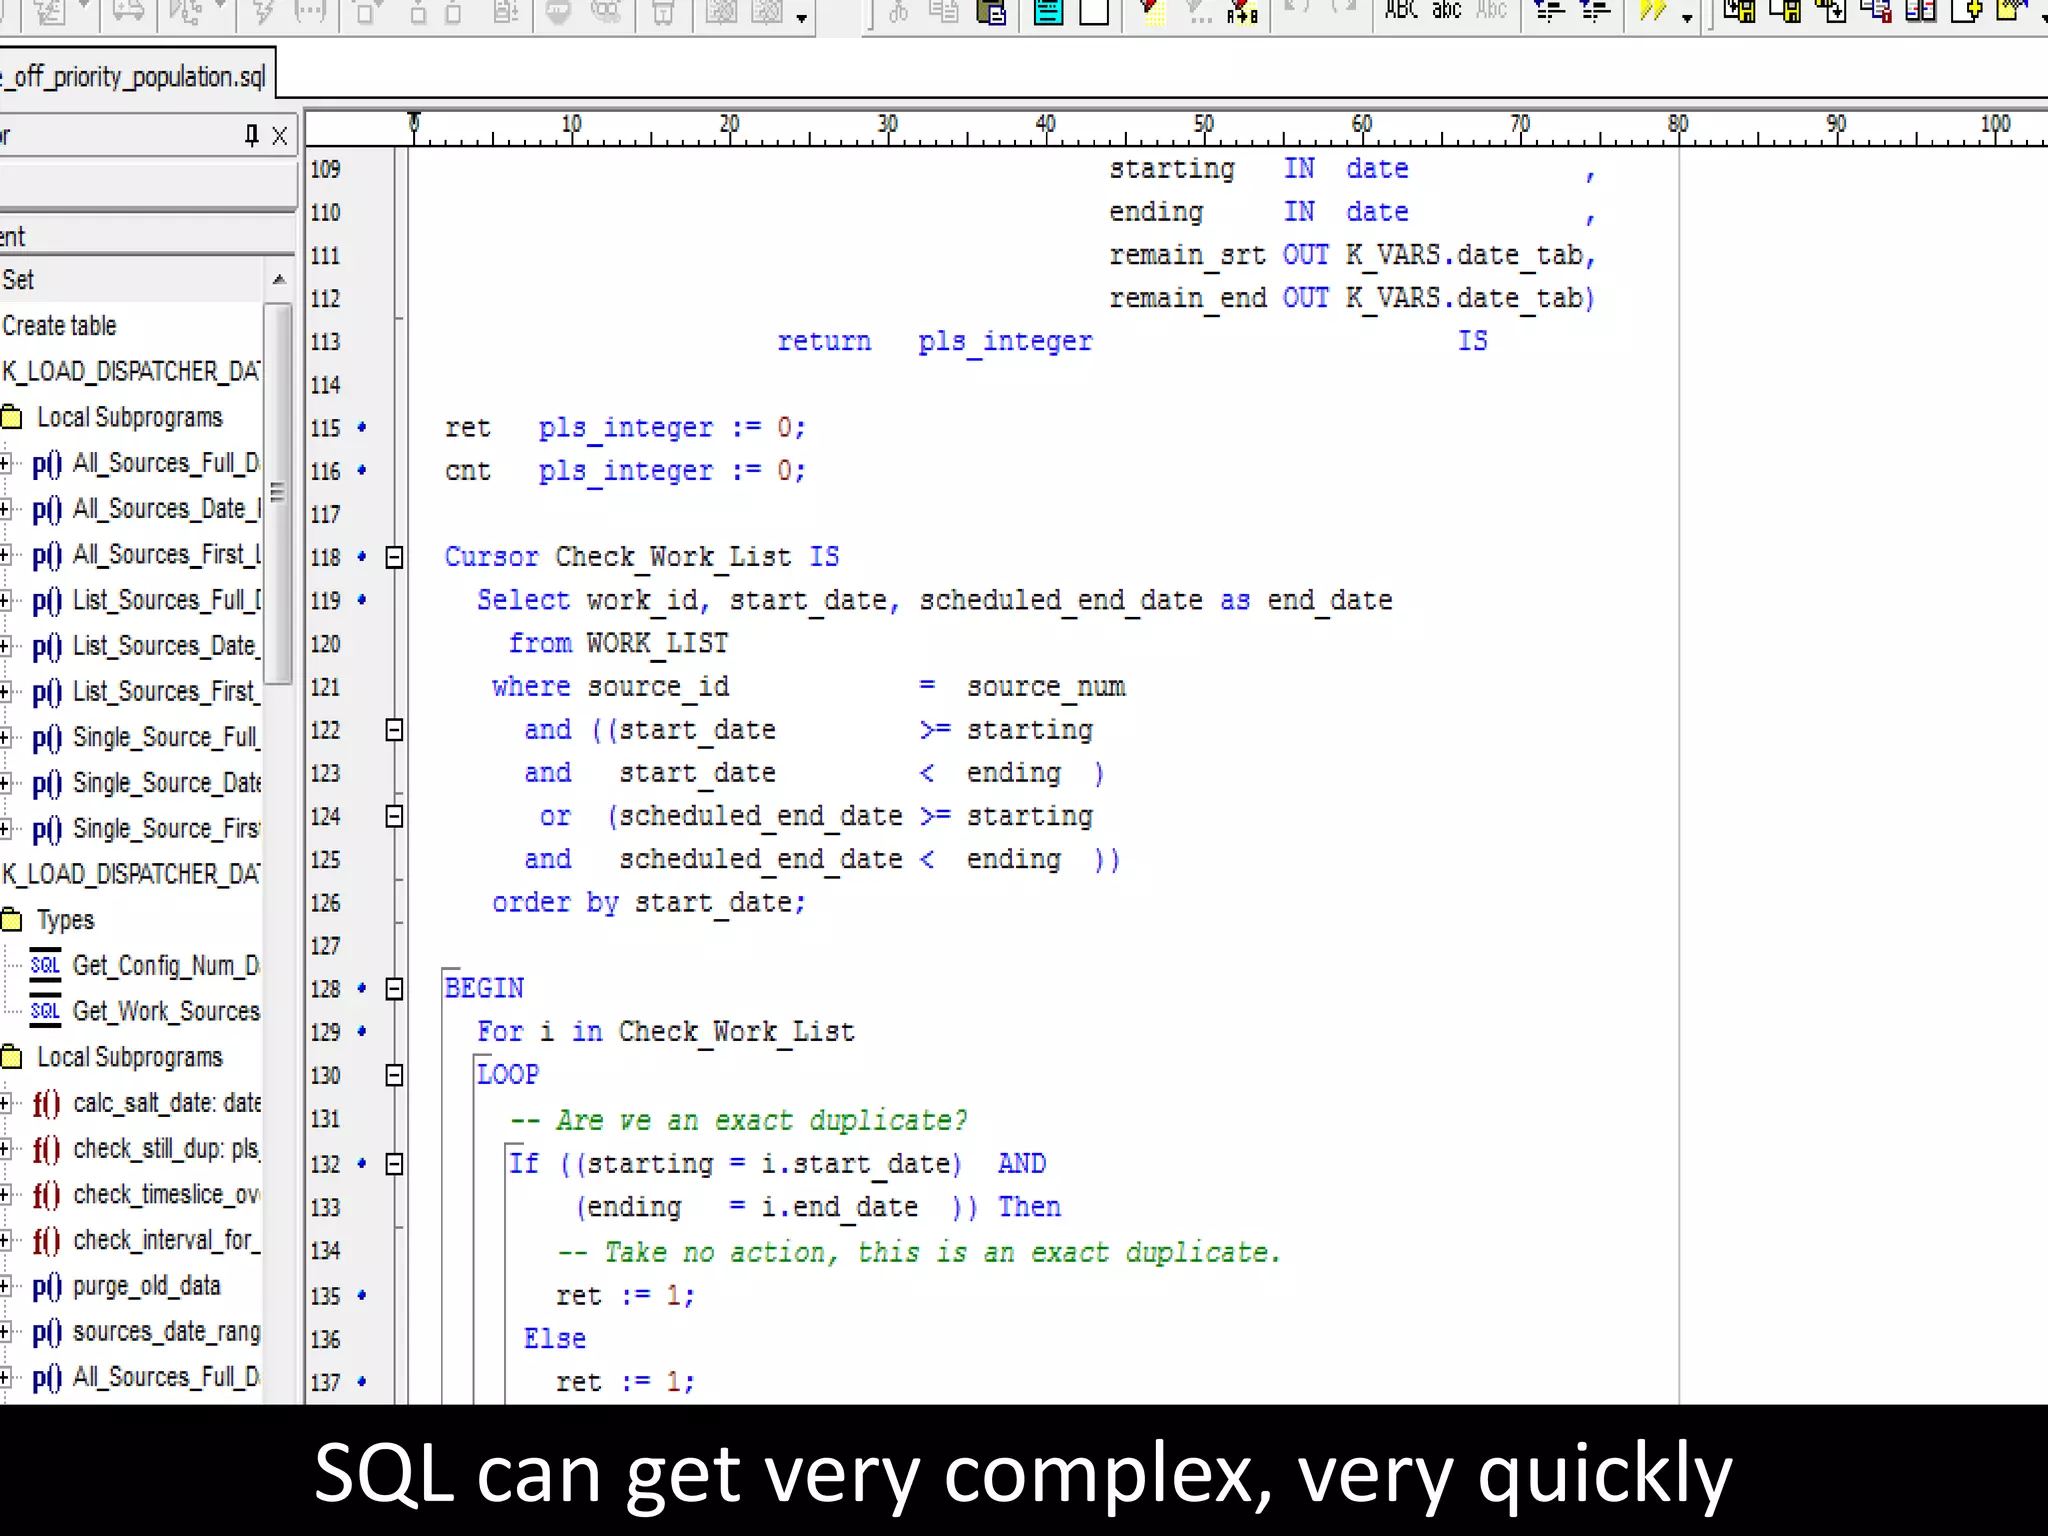The width and height of the screenshot is (2048, 1536).
Task: Click 'return' keyword on line 113
Action: [824, 342]
